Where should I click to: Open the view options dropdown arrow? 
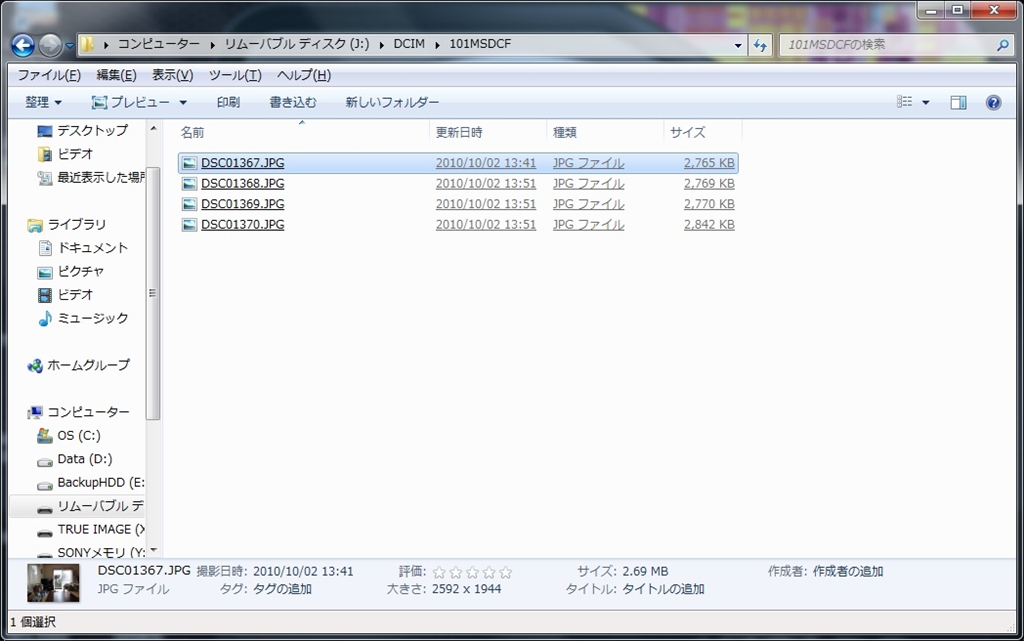click(x=925, y=102)
